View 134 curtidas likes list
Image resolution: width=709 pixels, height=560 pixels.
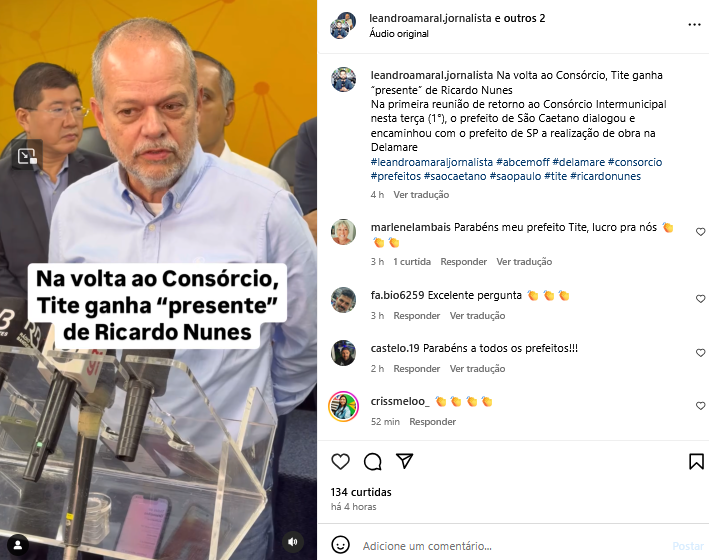tap(361, 492)
